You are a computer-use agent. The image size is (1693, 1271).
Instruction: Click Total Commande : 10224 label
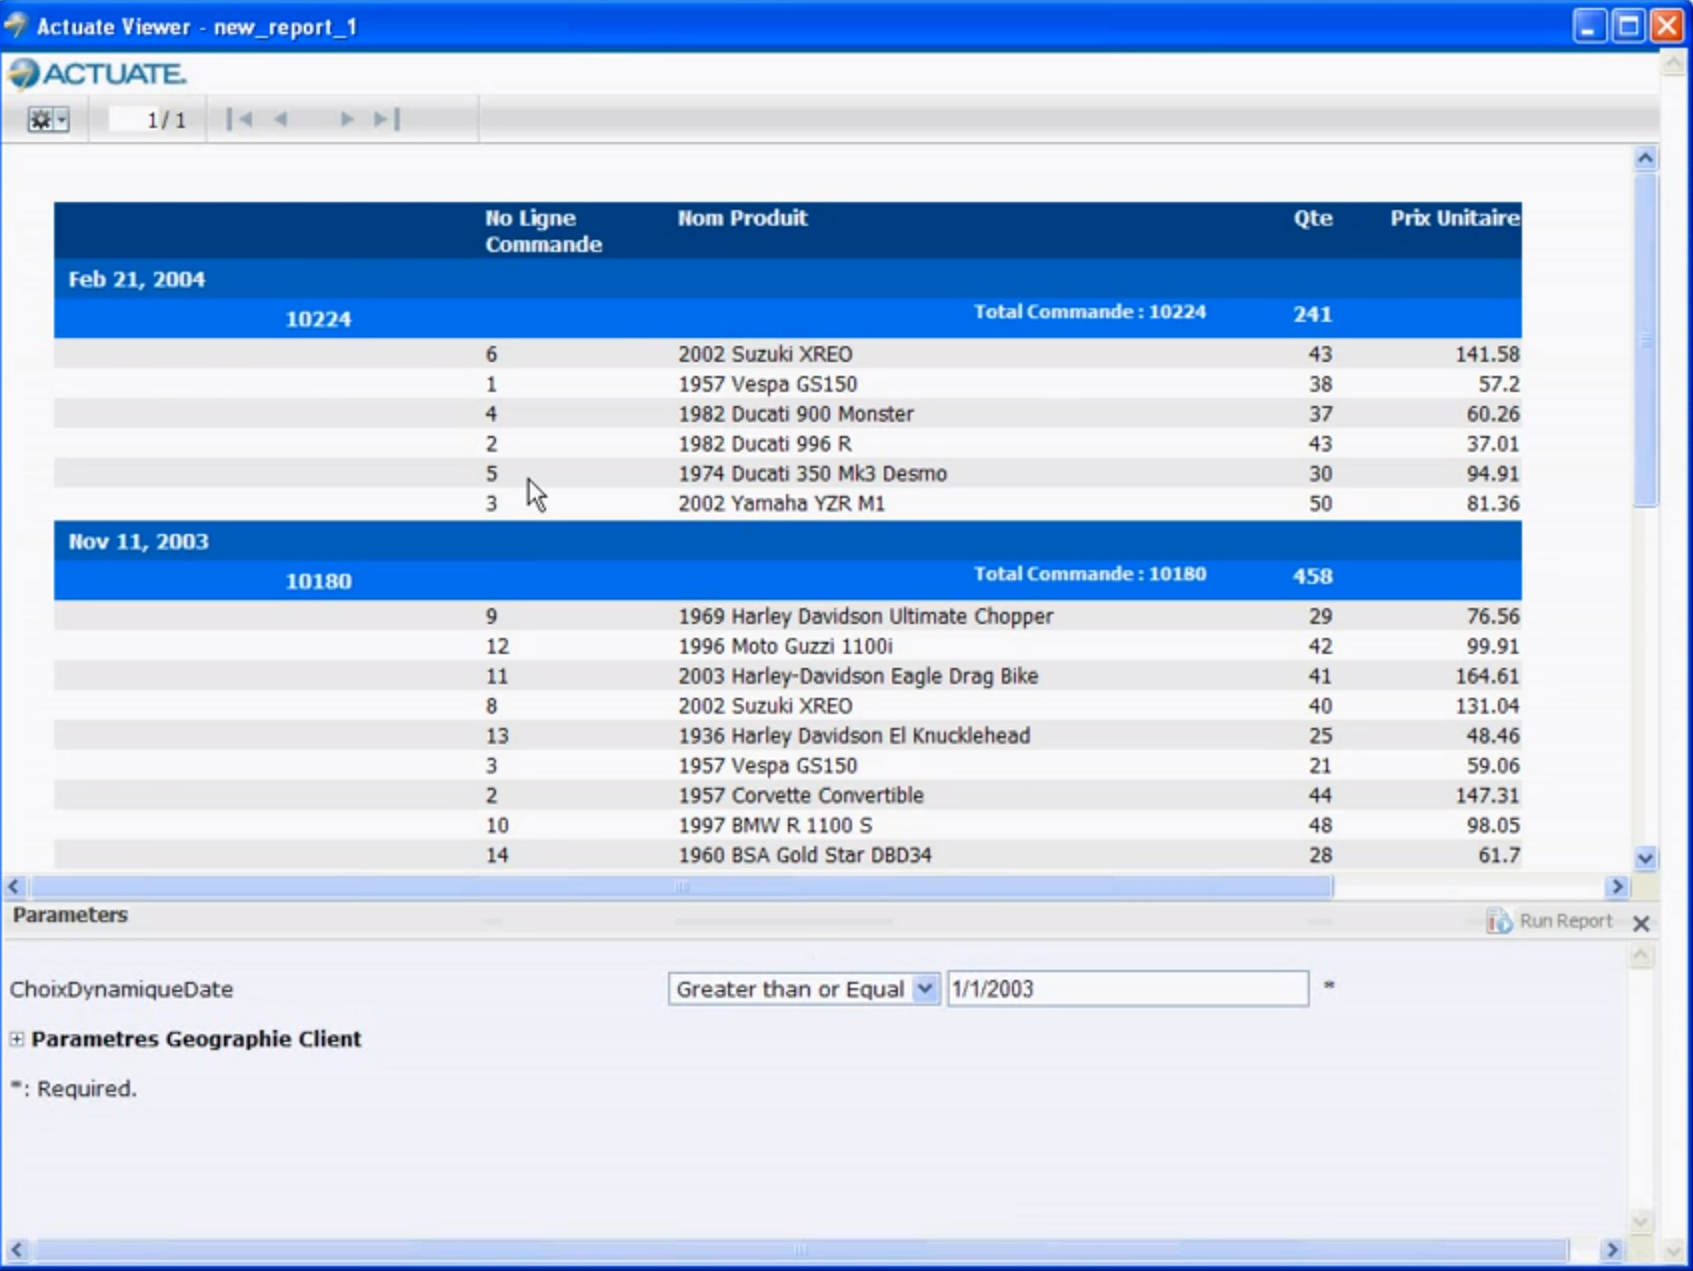(1090, 312)
